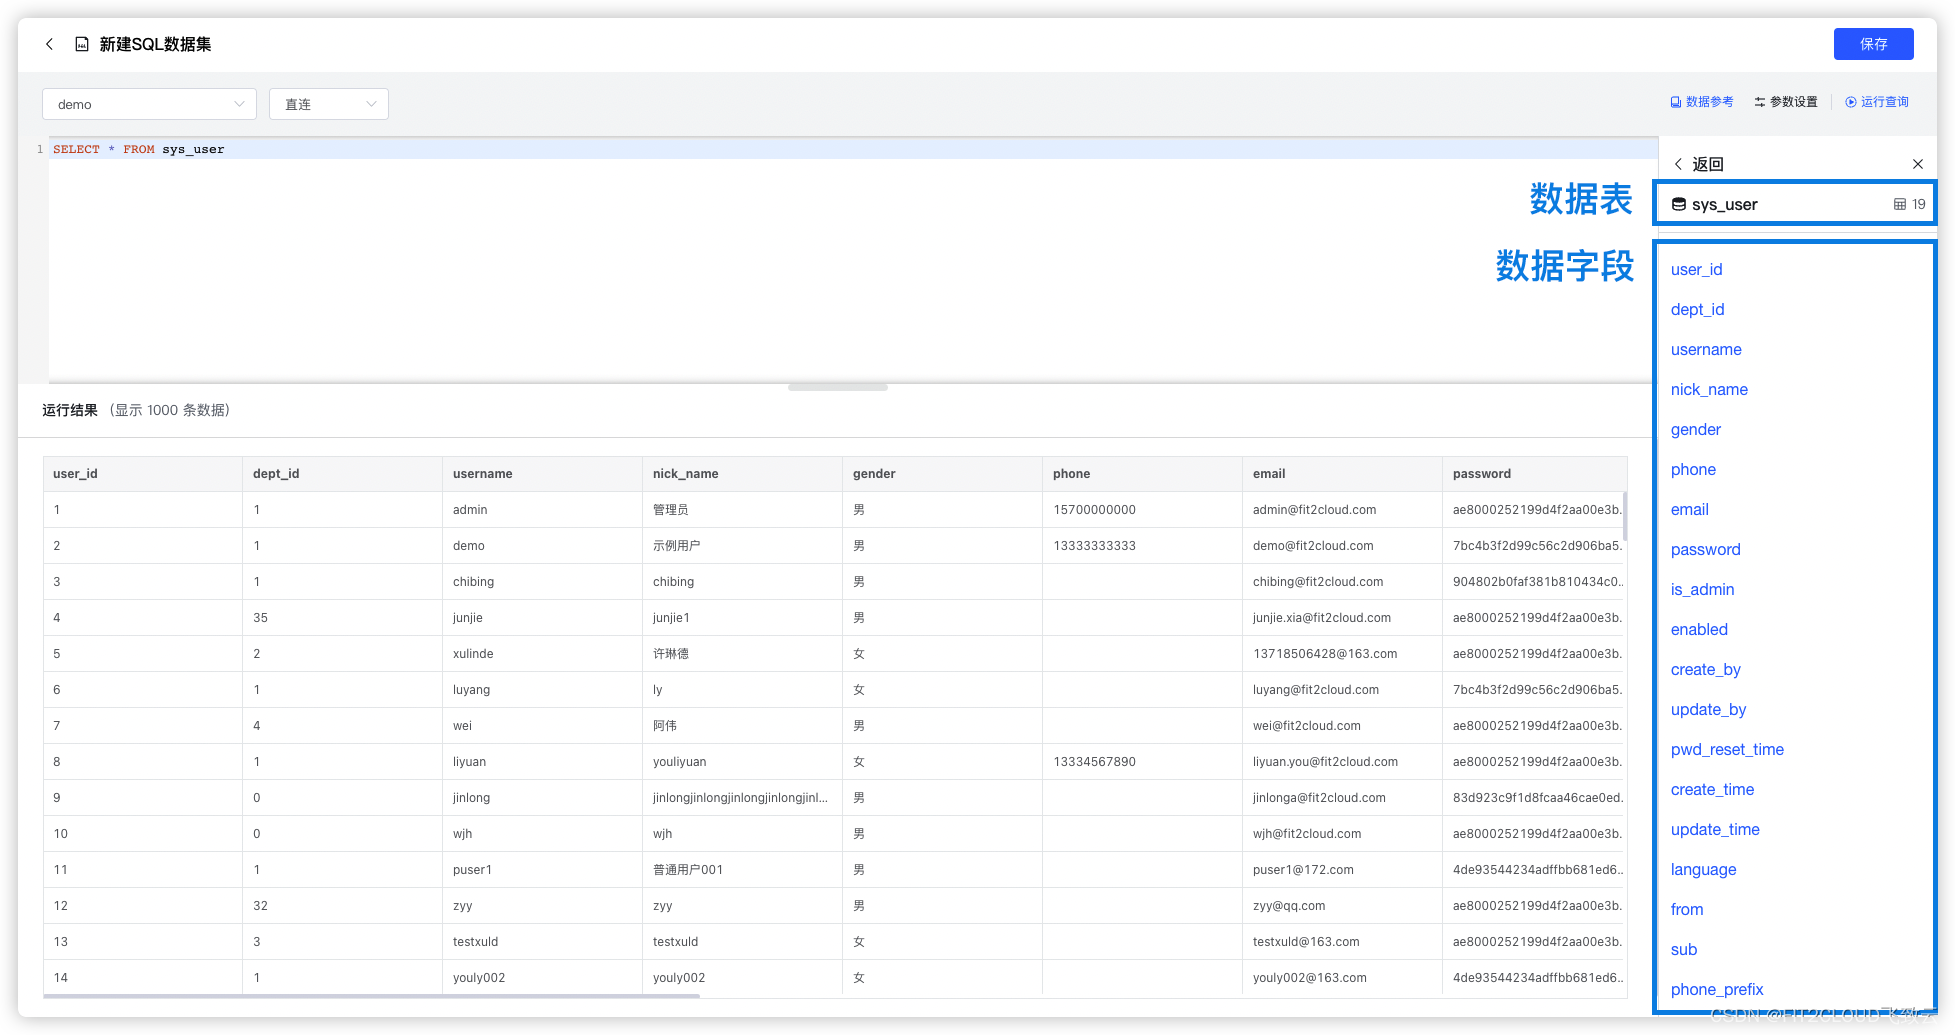Click the database icon beside sys_user
Screen dimensions: 1955x1035
tap(1679, 204)
